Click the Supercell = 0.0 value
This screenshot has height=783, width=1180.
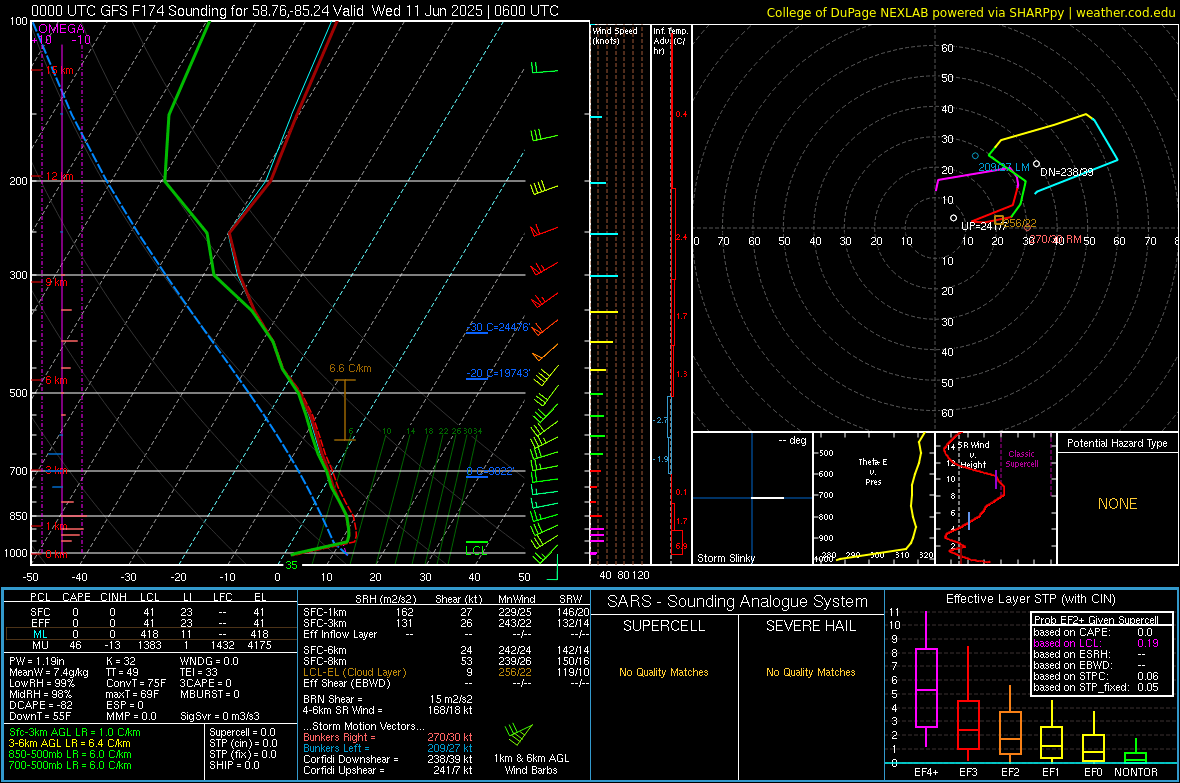click(x=242, y=732)
